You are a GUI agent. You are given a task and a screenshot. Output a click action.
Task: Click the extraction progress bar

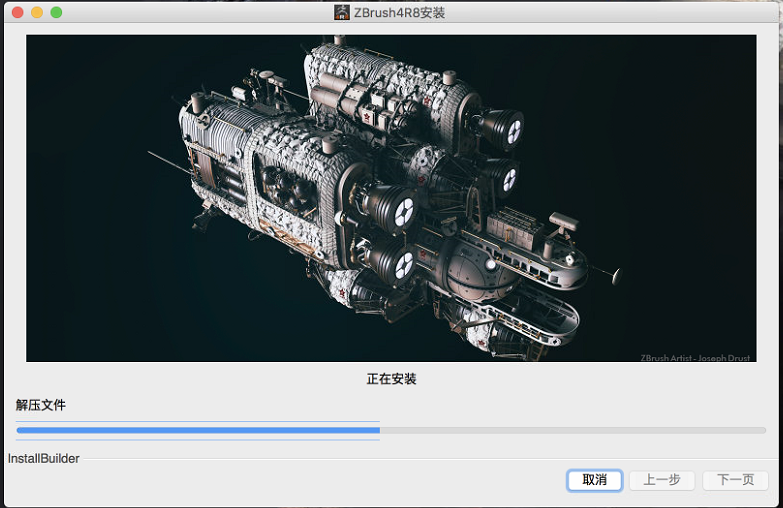coord(391,430)
